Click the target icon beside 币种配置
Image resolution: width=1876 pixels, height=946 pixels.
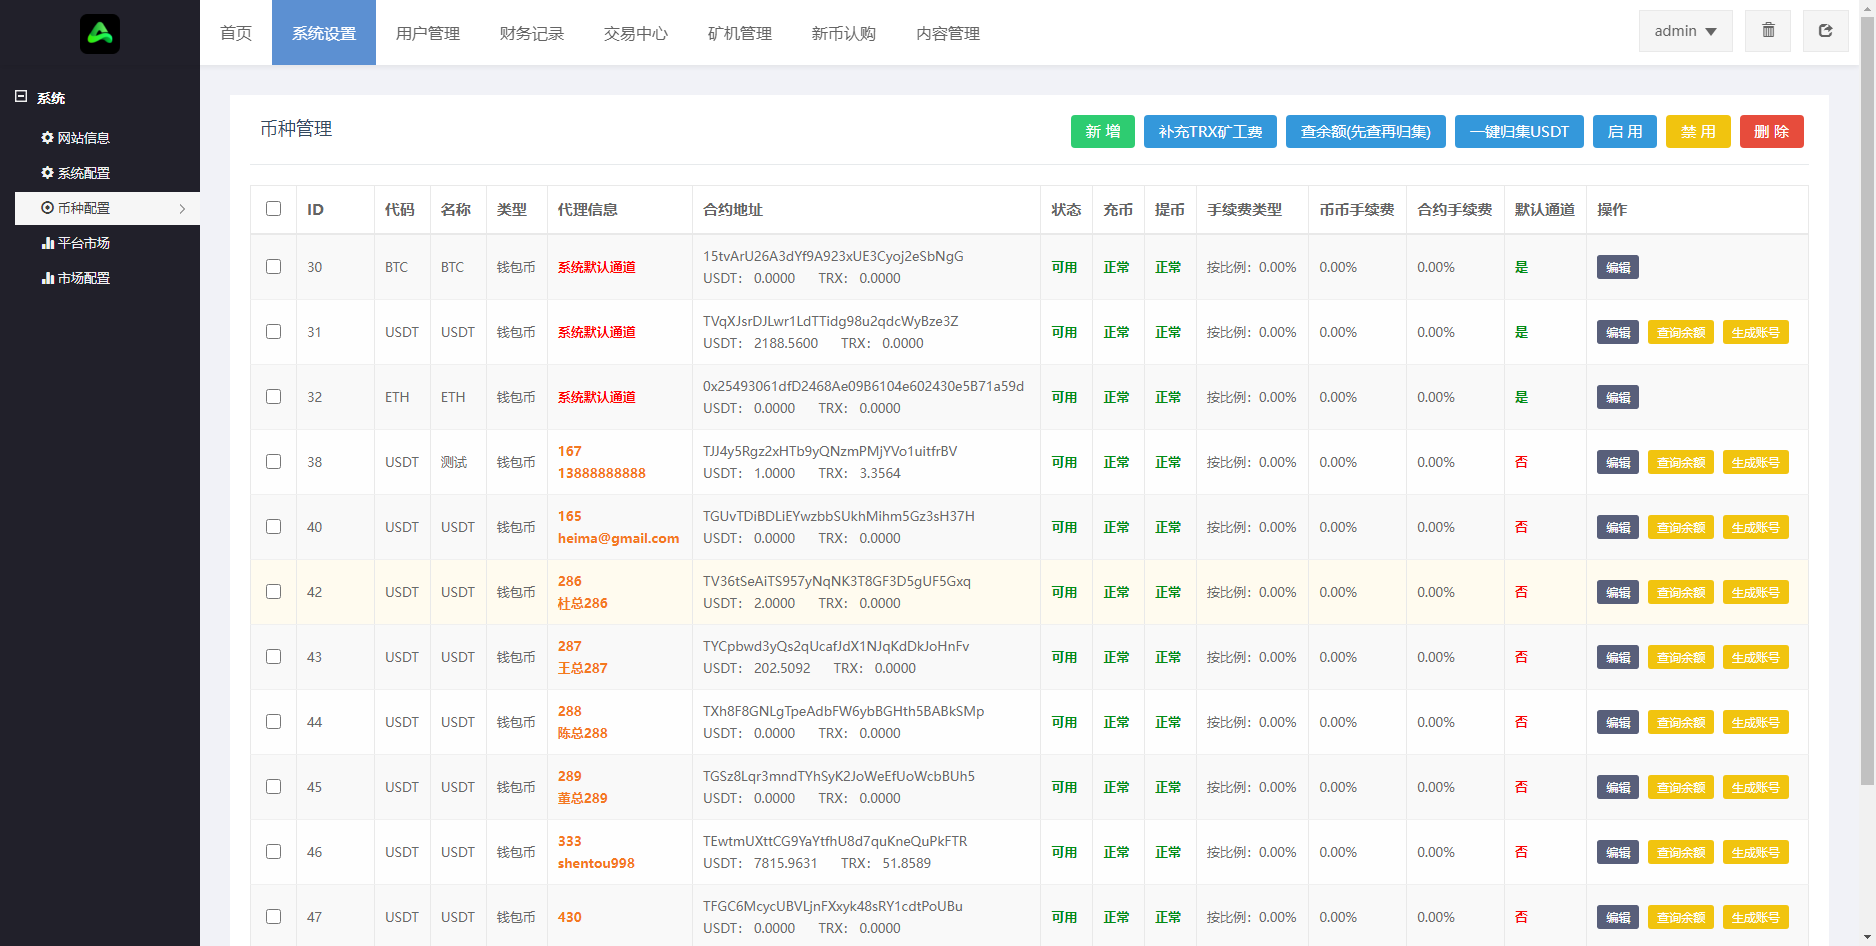pos(47,208)
